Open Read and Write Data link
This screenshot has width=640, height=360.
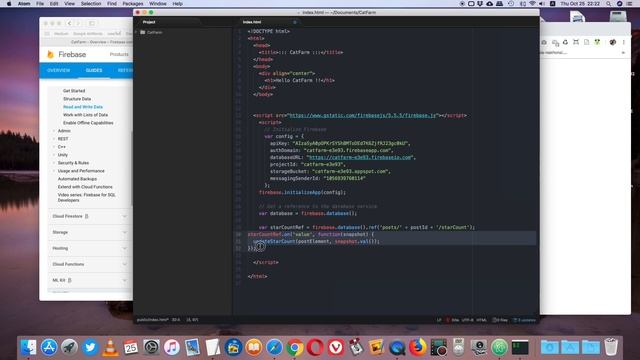point(83,107)
